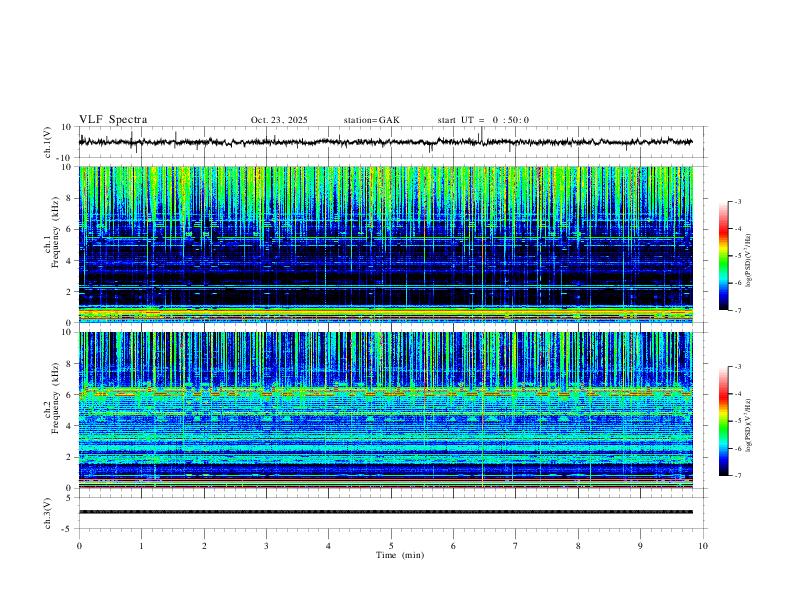Viewport: 792px width, 612px height.
Task: Click the "2" tick on ch.2 frequency axis
Action: [x=69, y=457]
